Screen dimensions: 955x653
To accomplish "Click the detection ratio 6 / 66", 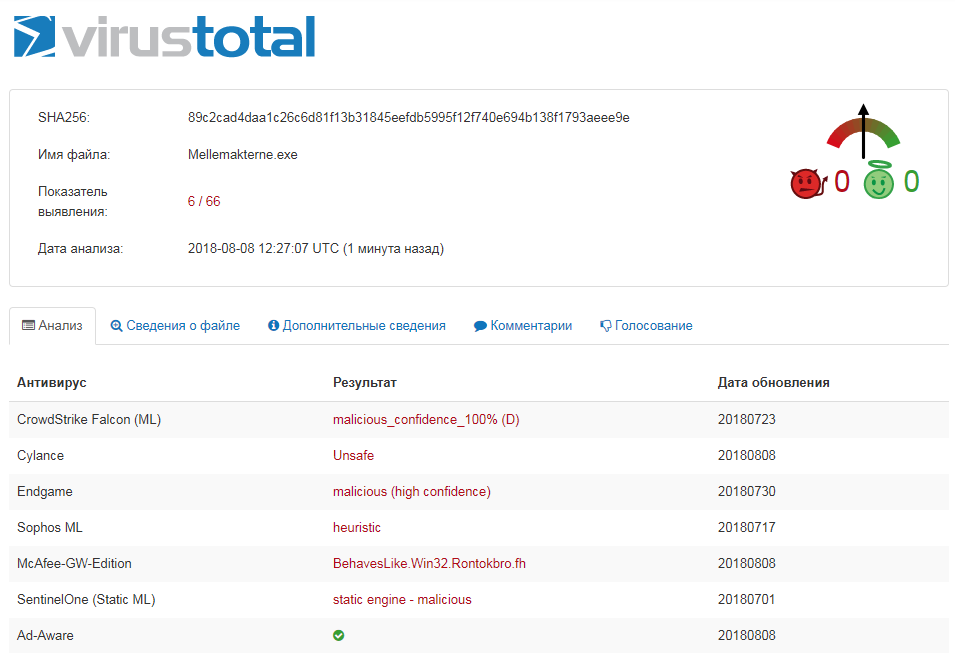I will tap(204, 202).
